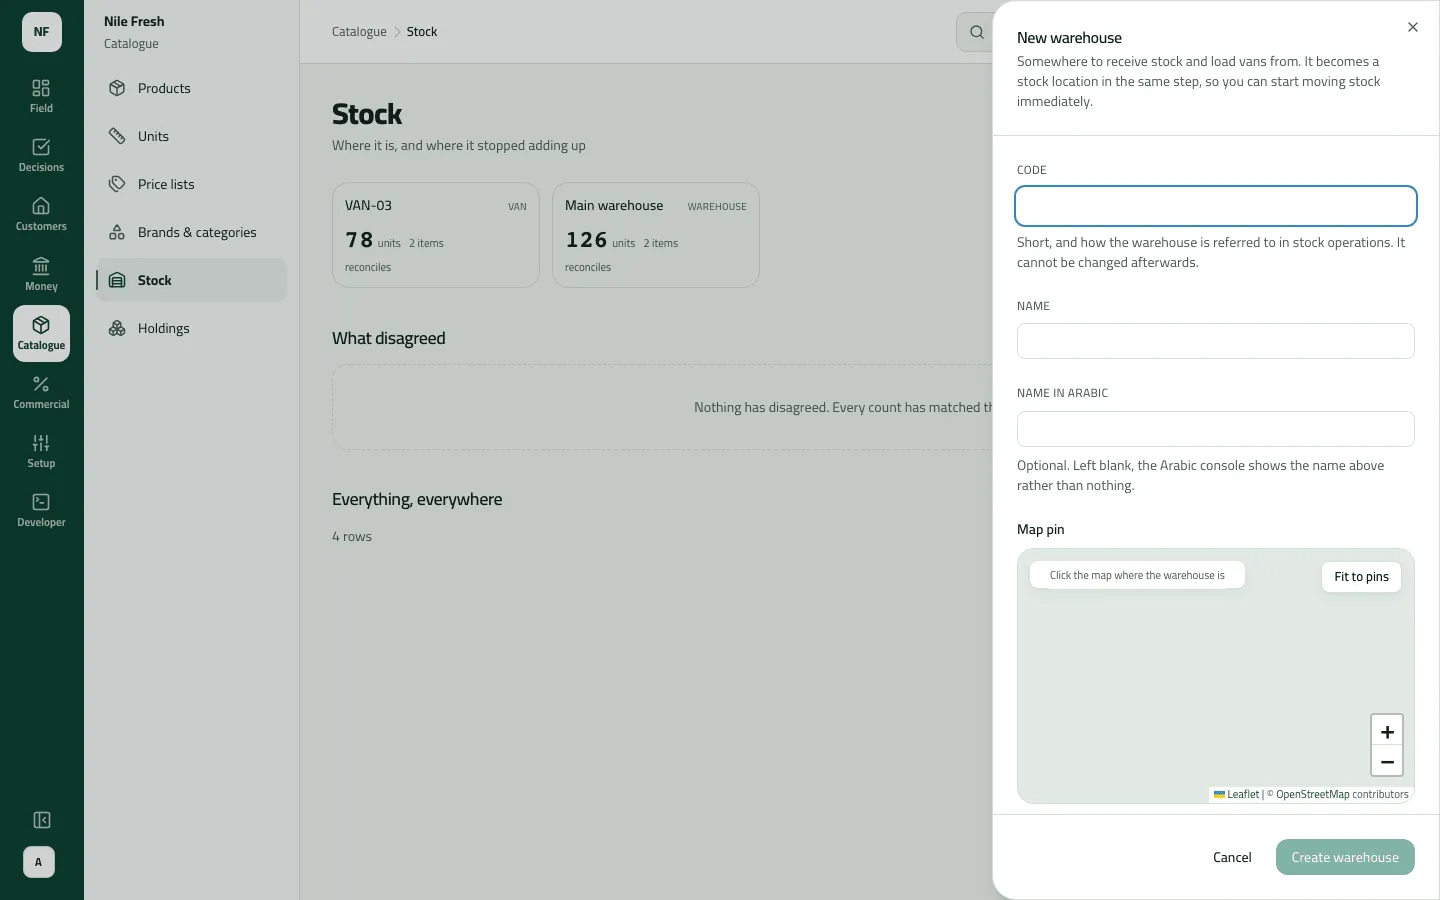Open Units in catalogue menu
The height and width of the screenshot is (900, 1440).
[191, 136]
